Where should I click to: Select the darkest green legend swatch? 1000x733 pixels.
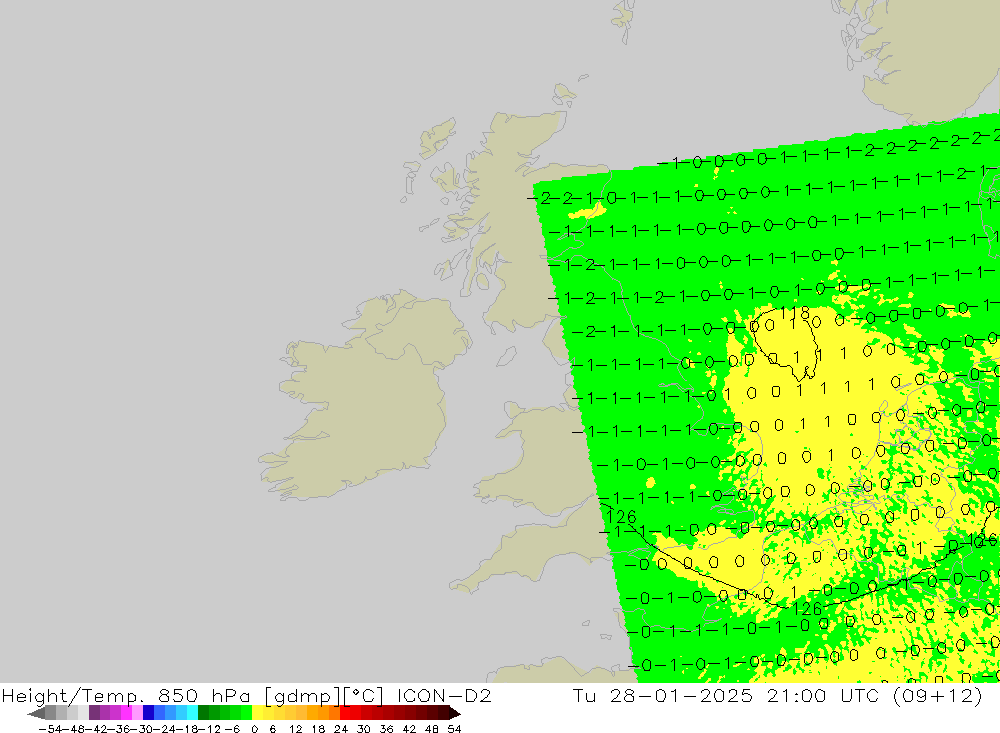[x=203, y=713]
